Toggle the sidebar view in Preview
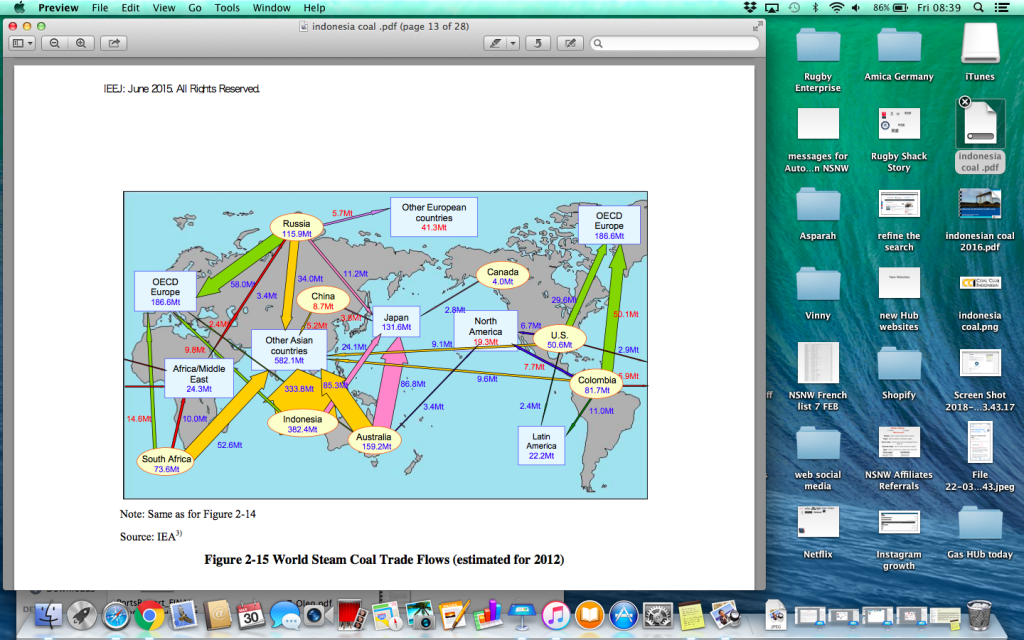This screenshot has height=640, width=1024. [17, 43]
